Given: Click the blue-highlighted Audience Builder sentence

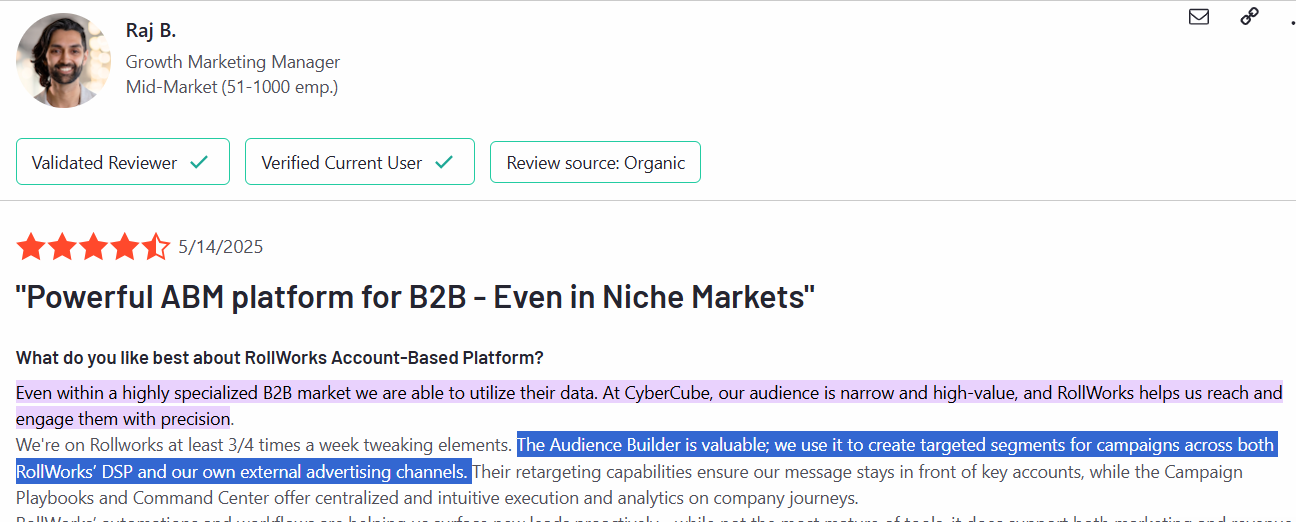Looking at the screenshot, I should [x=646, y=458].
